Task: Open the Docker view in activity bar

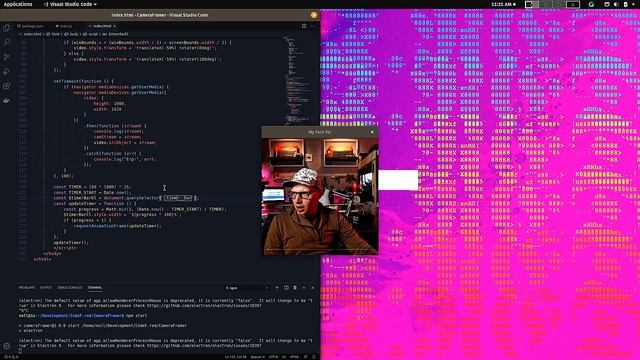Action: [x=7, y=100]
